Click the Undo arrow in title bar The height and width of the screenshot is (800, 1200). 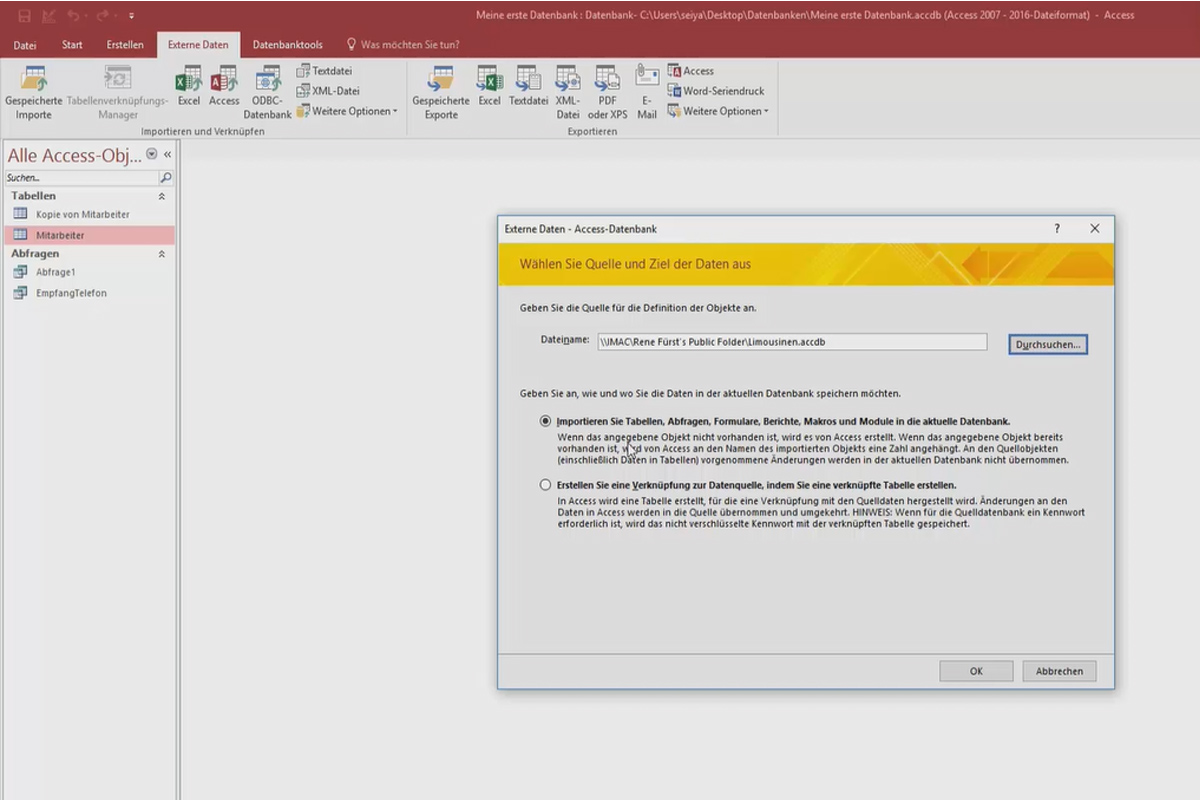click(73, 15)
